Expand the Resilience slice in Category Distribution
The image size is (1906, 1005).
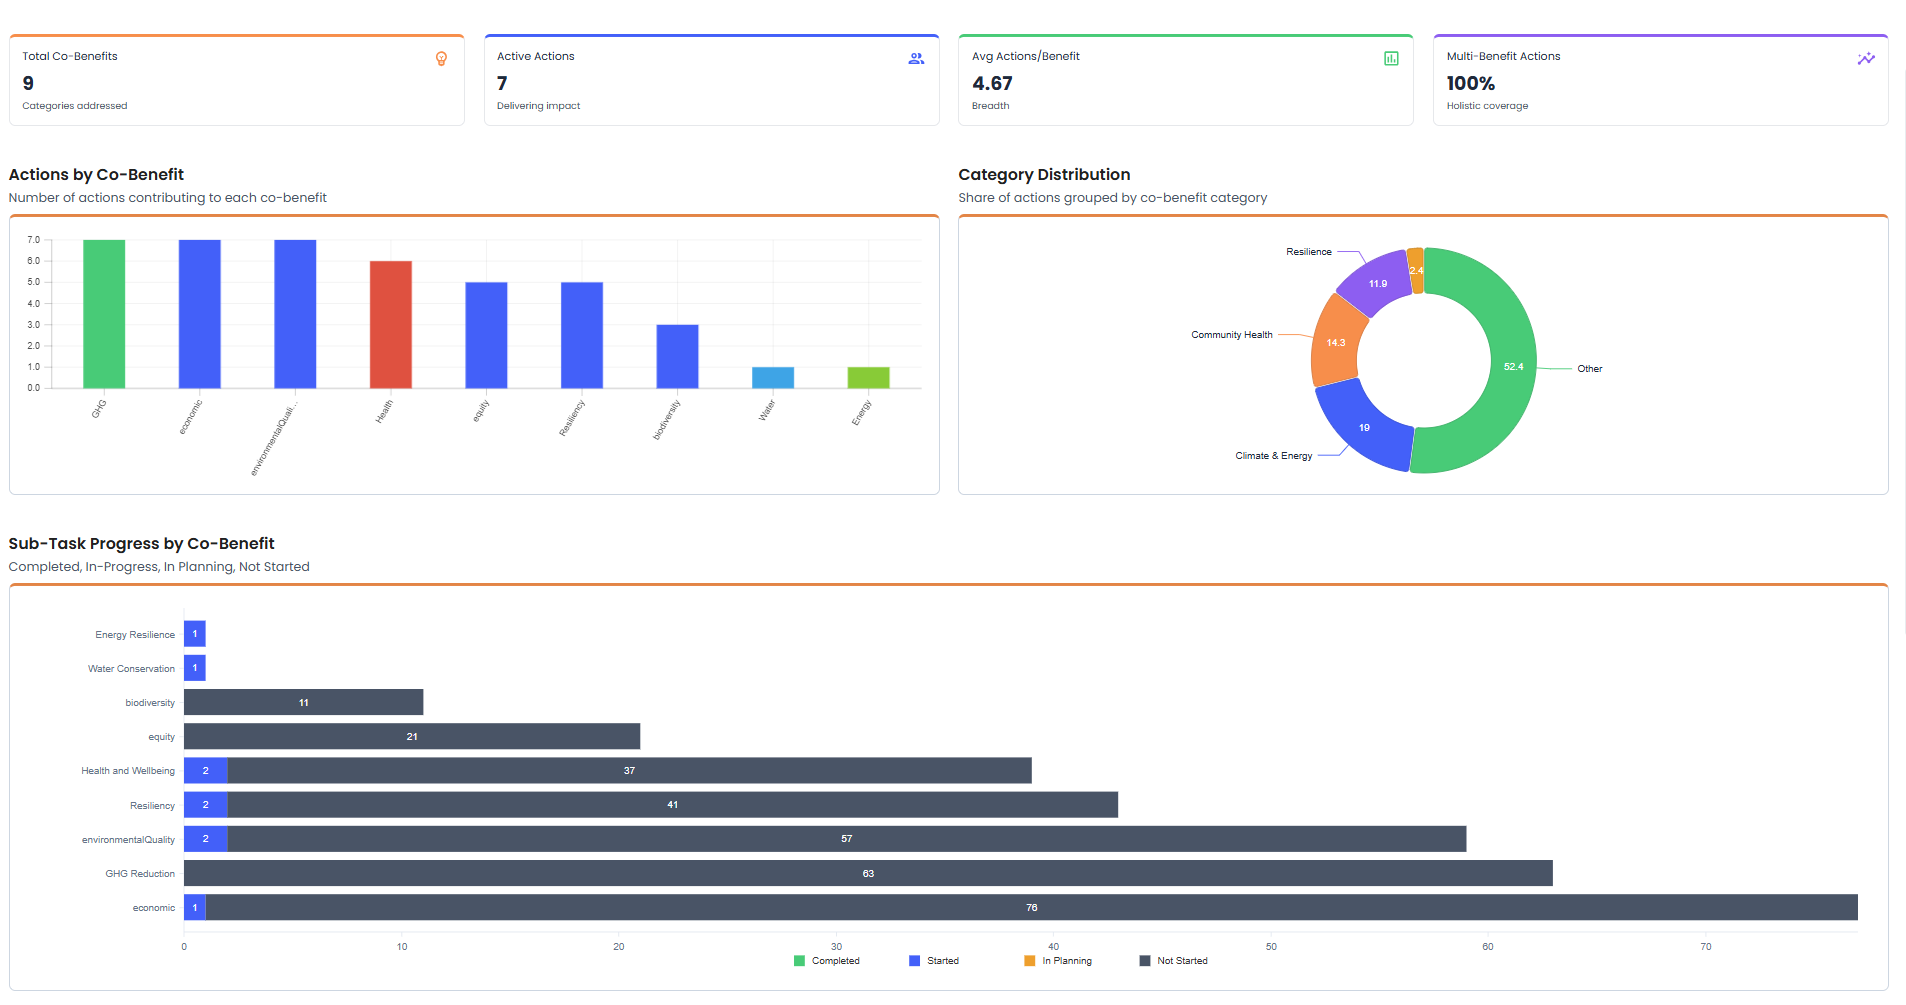[x=1379, y=284]
